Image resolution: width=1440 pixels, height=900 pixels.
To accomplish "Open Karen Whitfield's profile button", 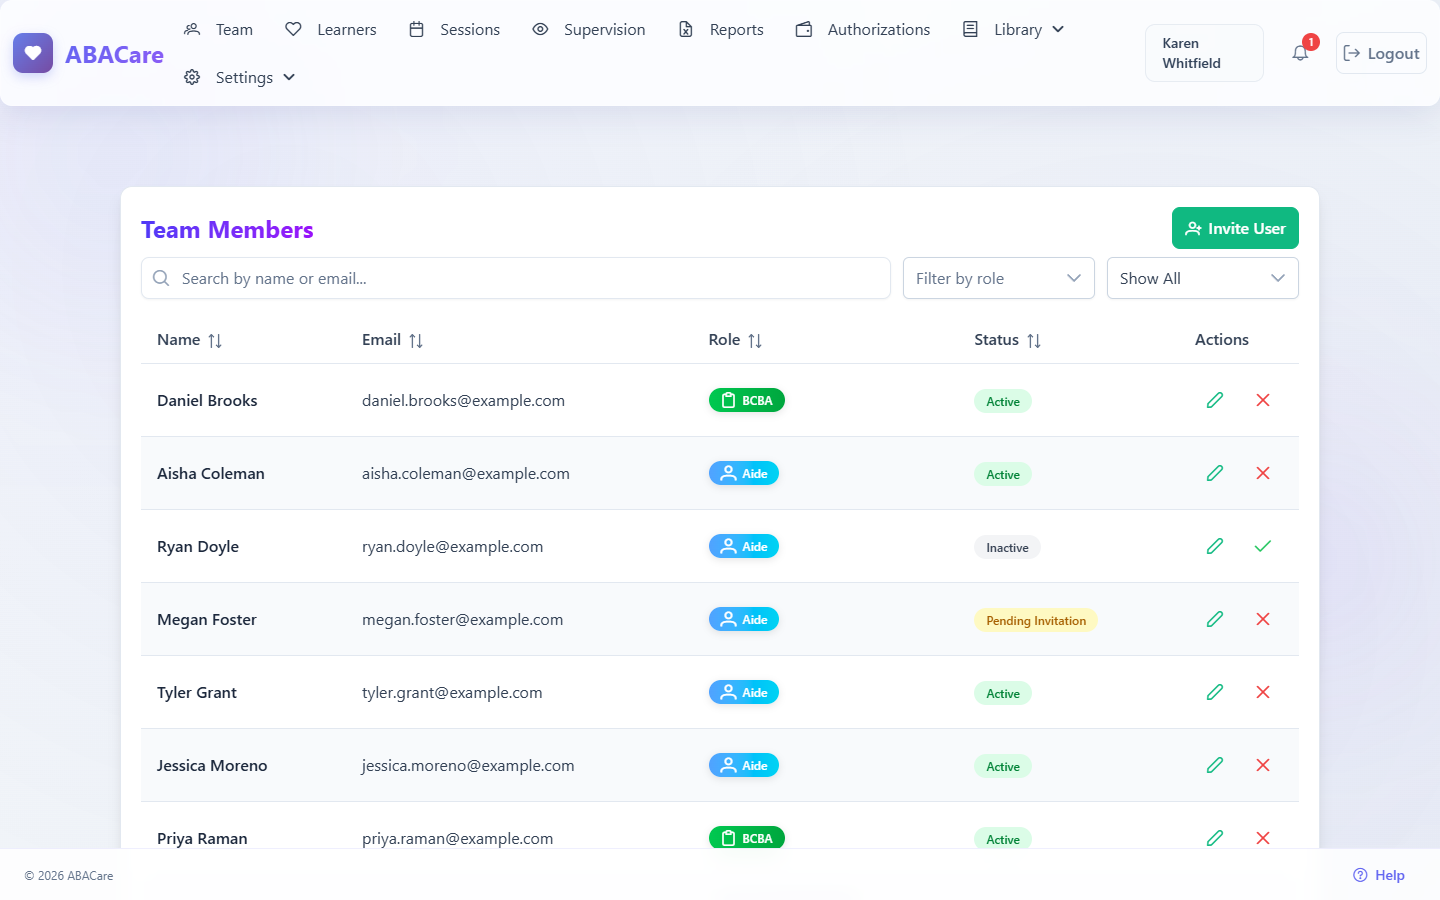I will point(1204,53).
